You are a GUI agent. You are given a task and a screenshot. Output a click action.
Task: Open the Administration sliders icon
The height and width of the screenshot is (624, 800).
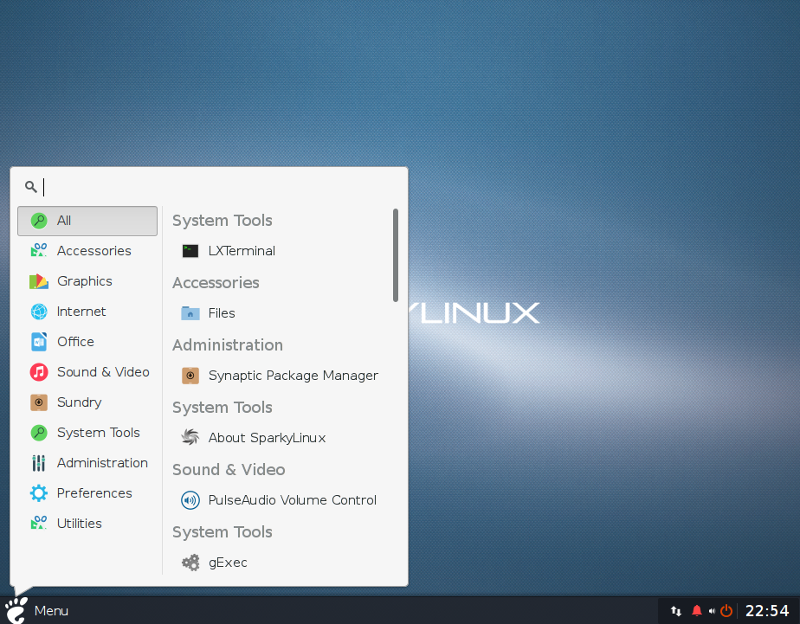click(39, 463)
